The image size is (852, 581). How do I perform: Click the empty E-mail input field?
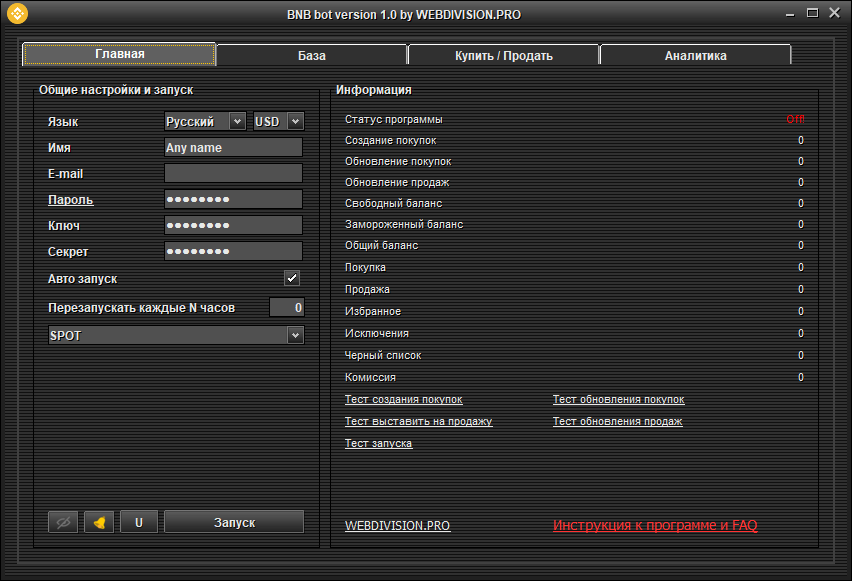pyautogui.click(x=233, y=173)
